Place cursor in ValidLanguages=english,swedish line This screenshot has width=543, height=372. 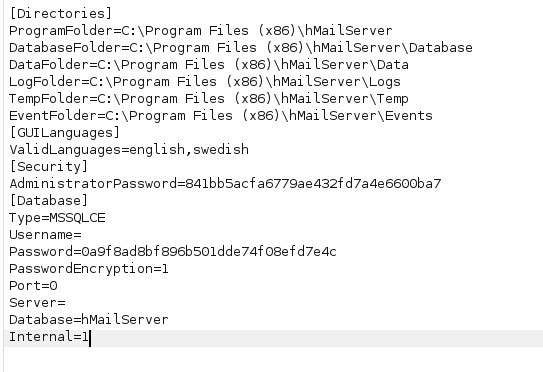click(x=129, y=149)
